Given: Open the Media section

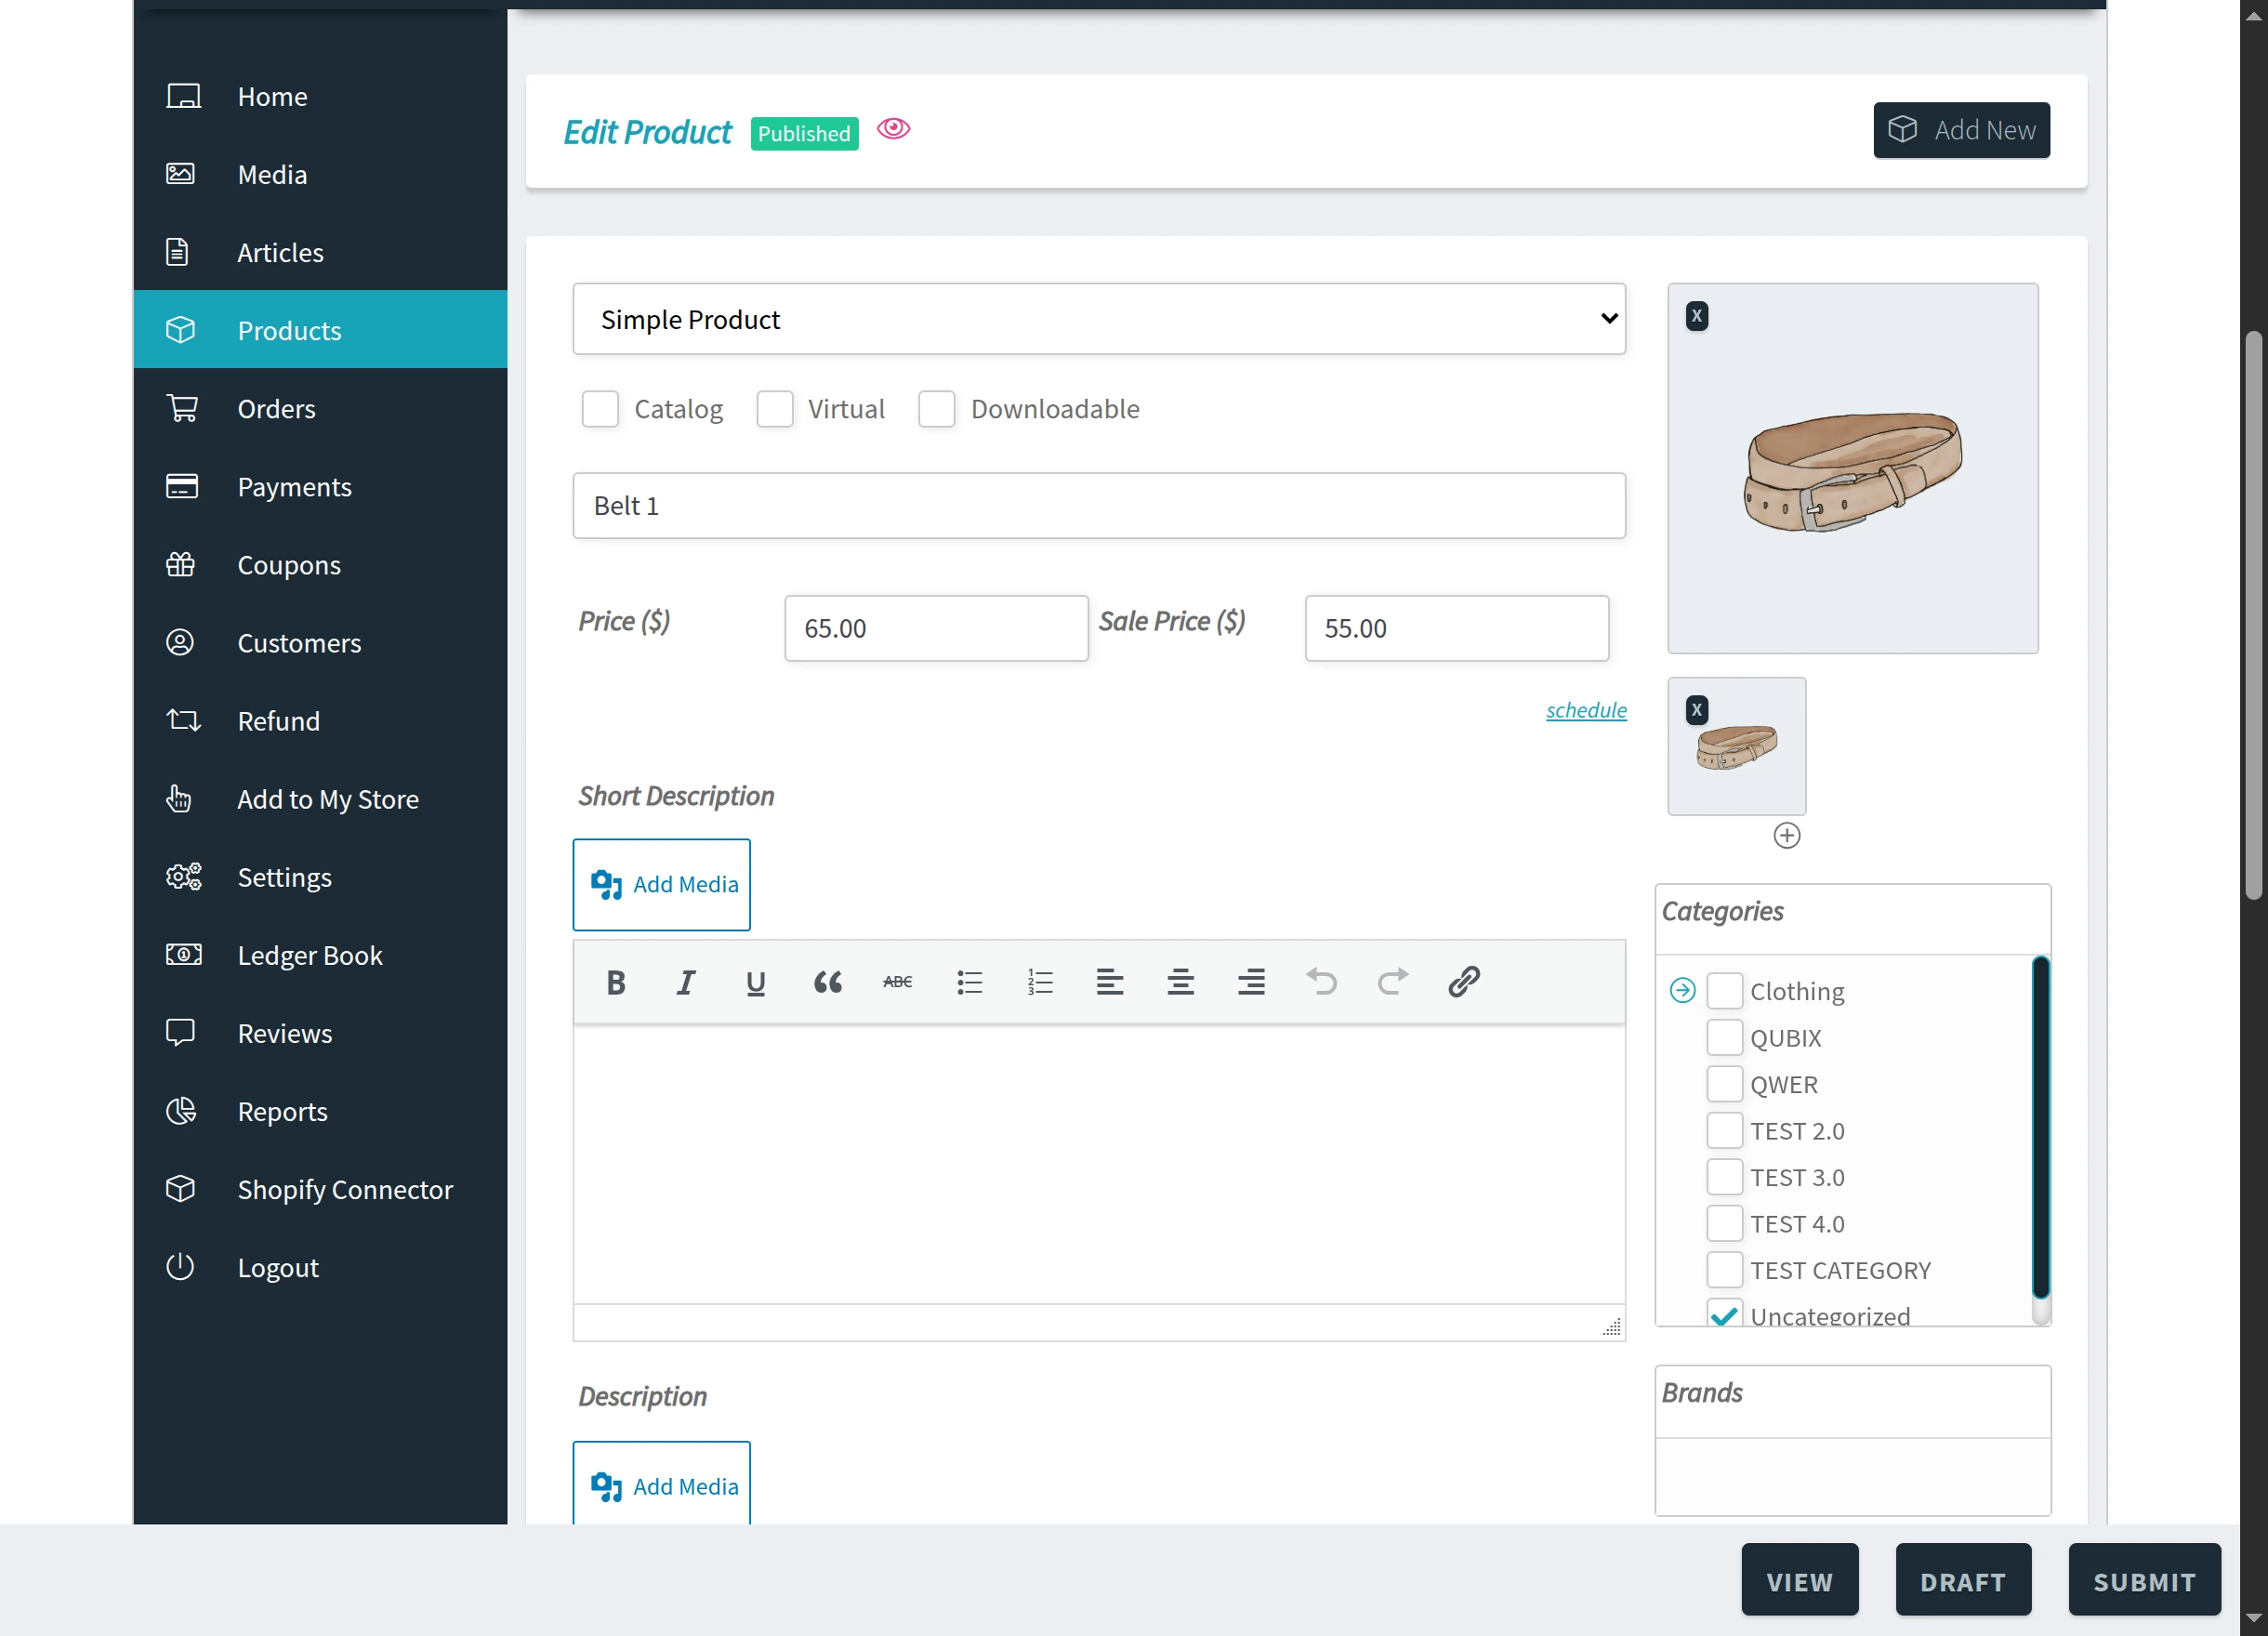Looking at the screenshot, I should pos(320,174).
